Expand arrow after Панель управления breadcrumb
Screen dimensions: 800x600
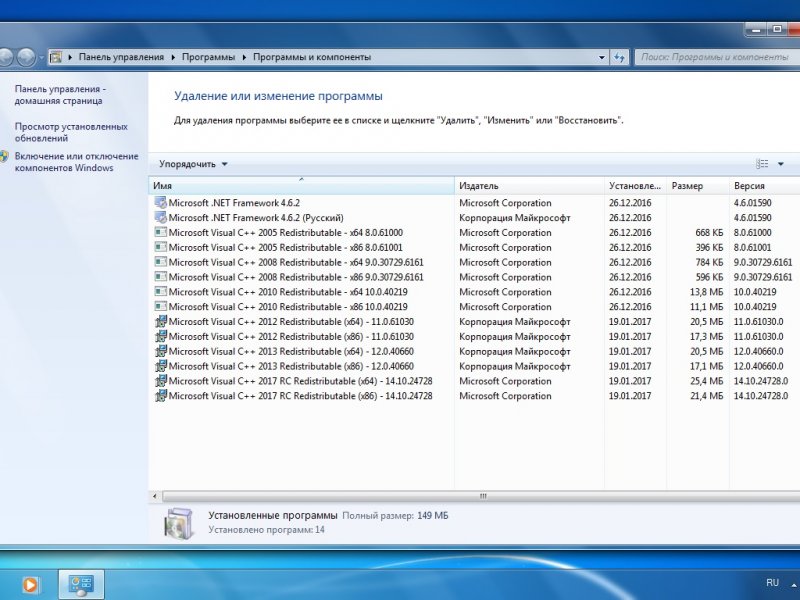pyautogui.click(x=173, y=57)
